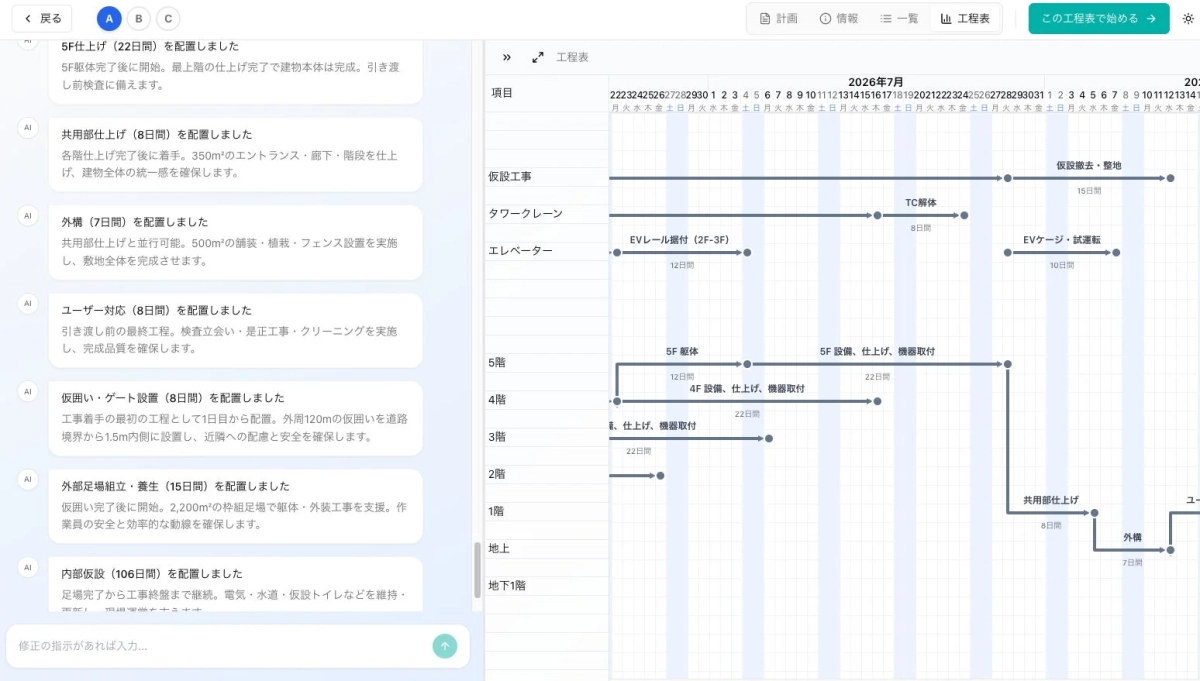
Task: Switch to version B
Action: [x=138, y=18]
